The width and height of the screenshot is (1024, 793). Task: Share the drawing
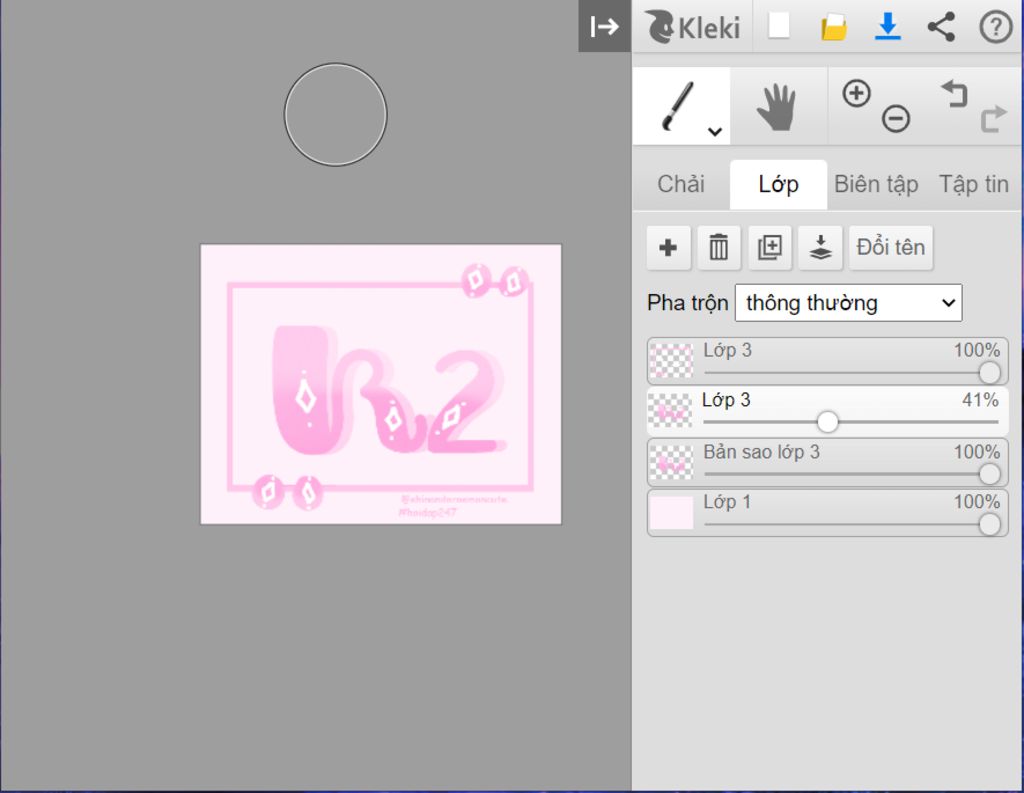(x=941, y=27)
